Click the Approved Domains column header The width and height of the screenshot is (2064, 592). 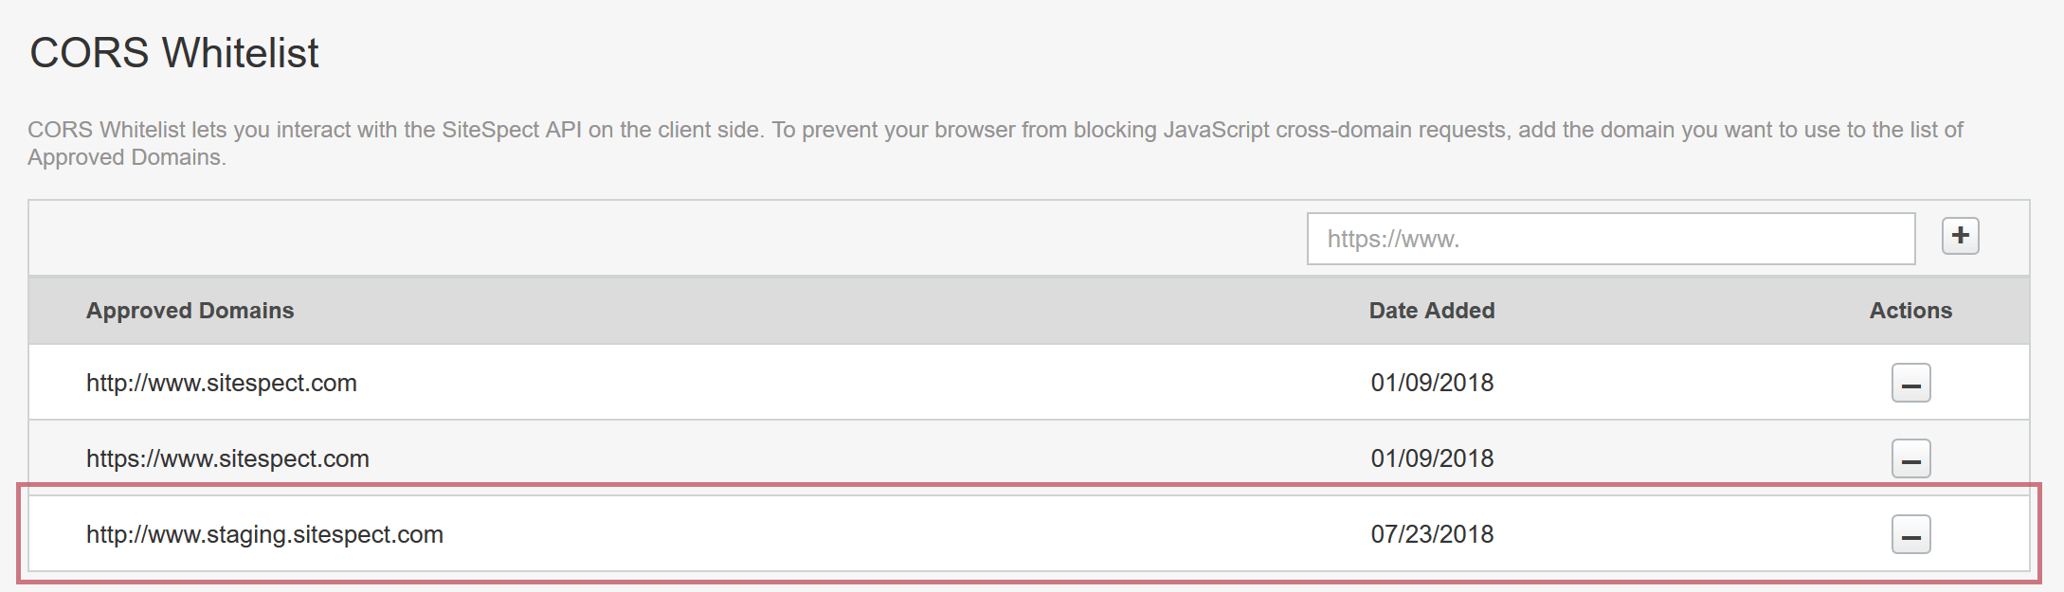pyautogui.click(x=190, y=311)
